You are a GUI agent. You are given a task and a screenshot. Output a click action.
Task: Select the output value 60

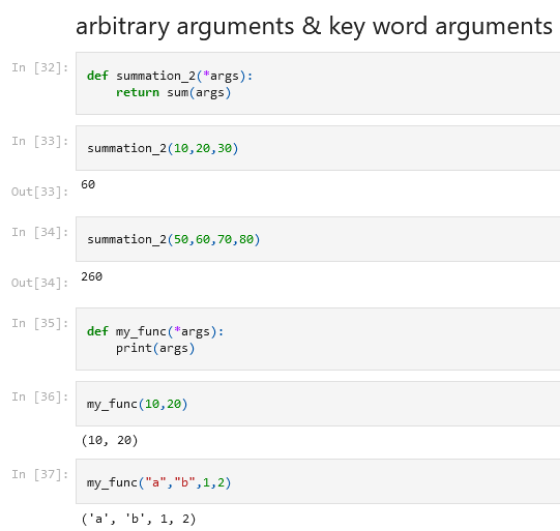point(88,185)
